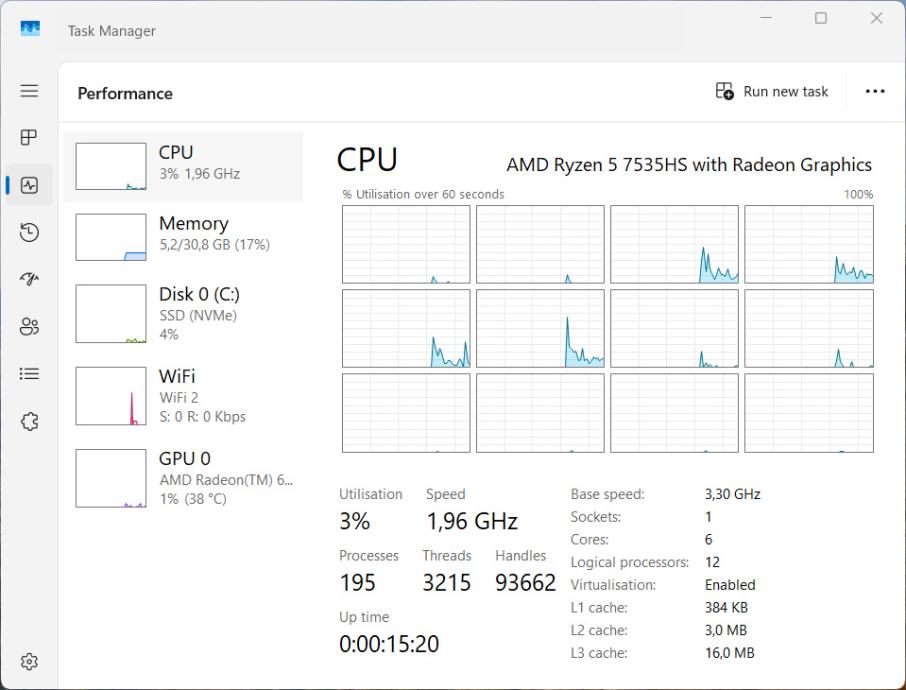Open the three-dots more options menu

pyautogui.click(x=875, y=92)
